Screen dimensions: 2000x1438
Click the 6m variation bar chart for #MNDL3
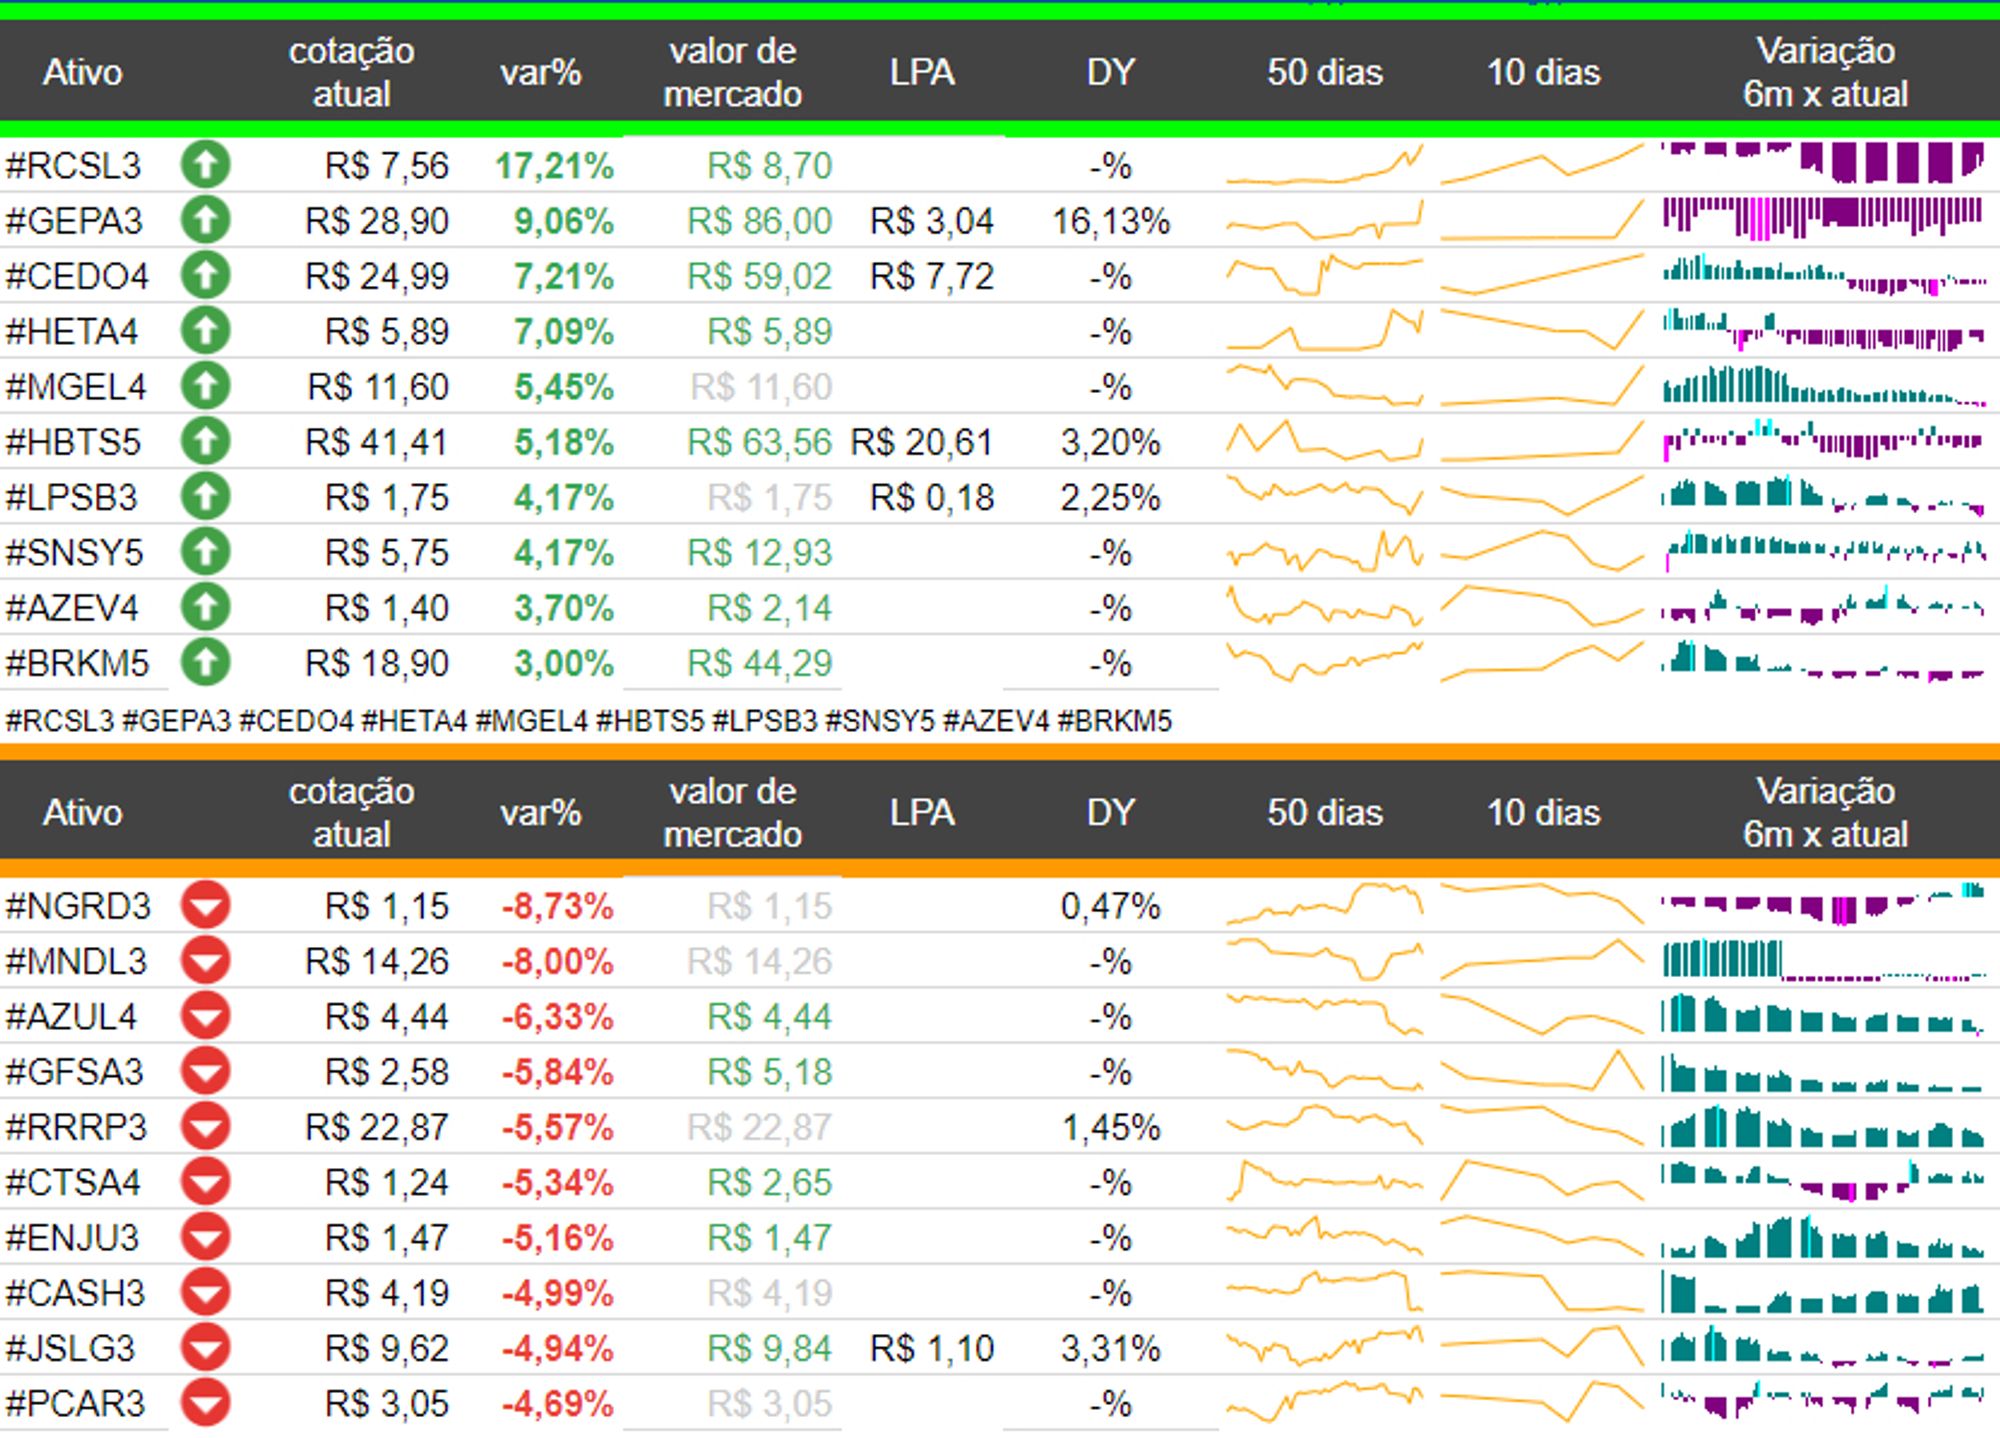pos(1824,961)
